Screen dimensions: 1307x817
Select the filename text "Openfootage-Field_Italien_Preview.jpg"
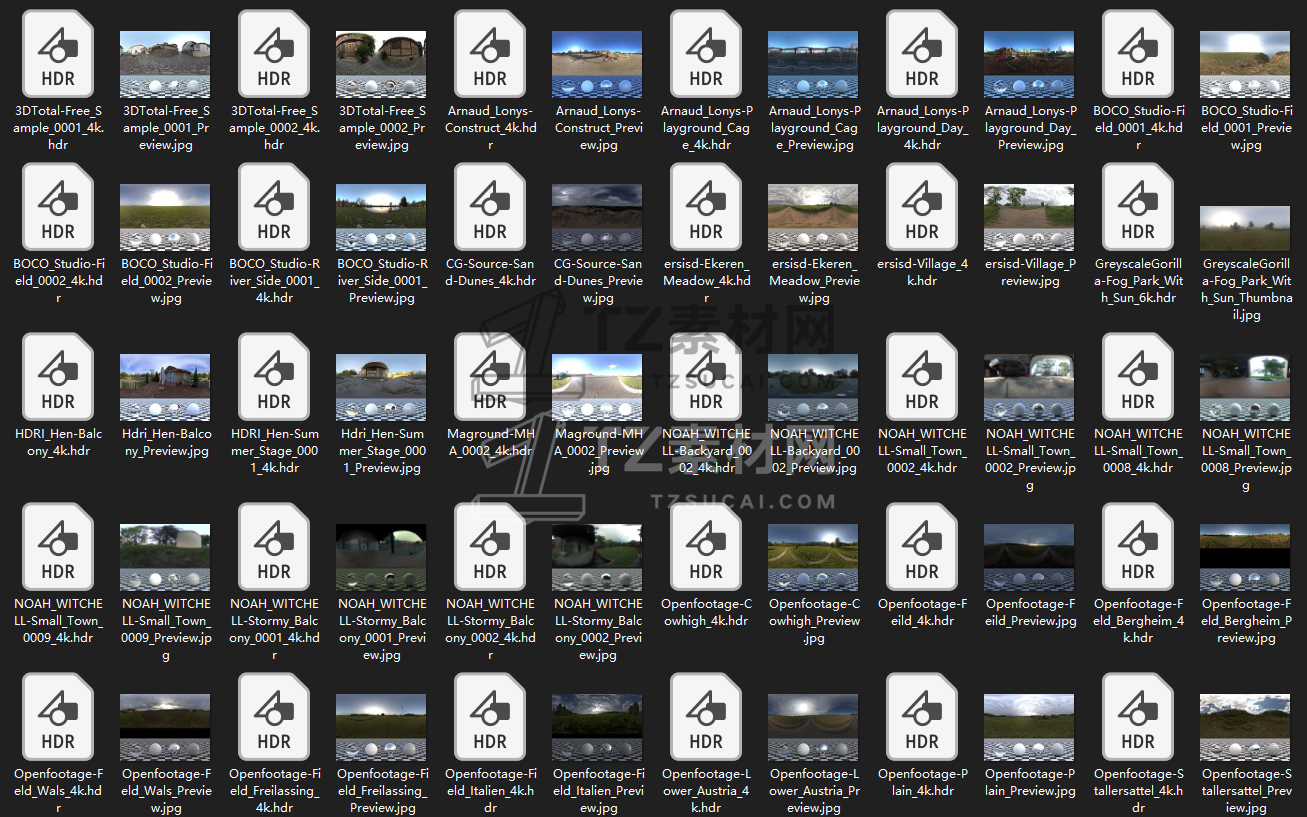click(598, 791)
